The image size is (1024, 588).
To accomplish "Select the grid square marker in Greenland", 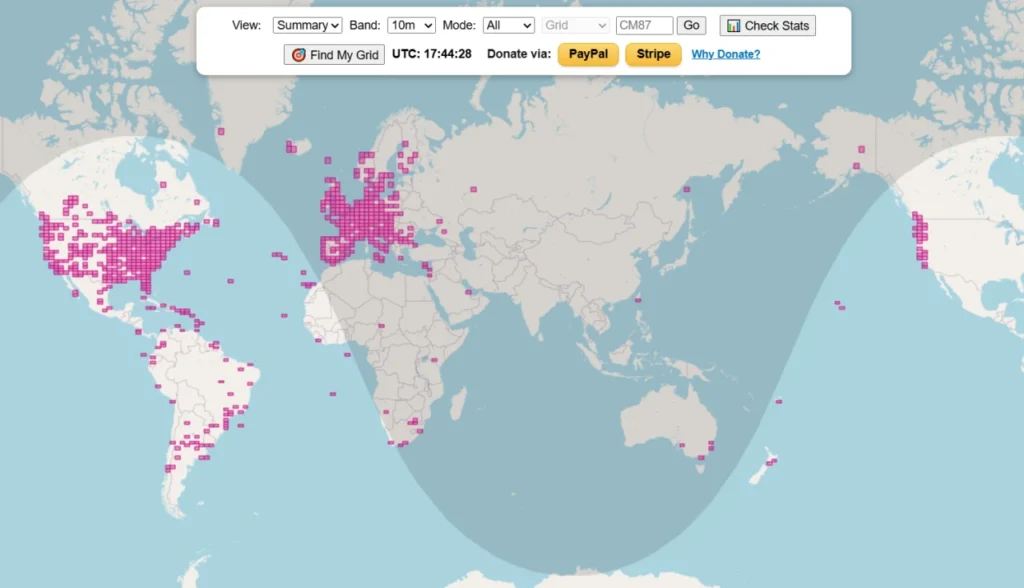I will (x=221, y=131).
